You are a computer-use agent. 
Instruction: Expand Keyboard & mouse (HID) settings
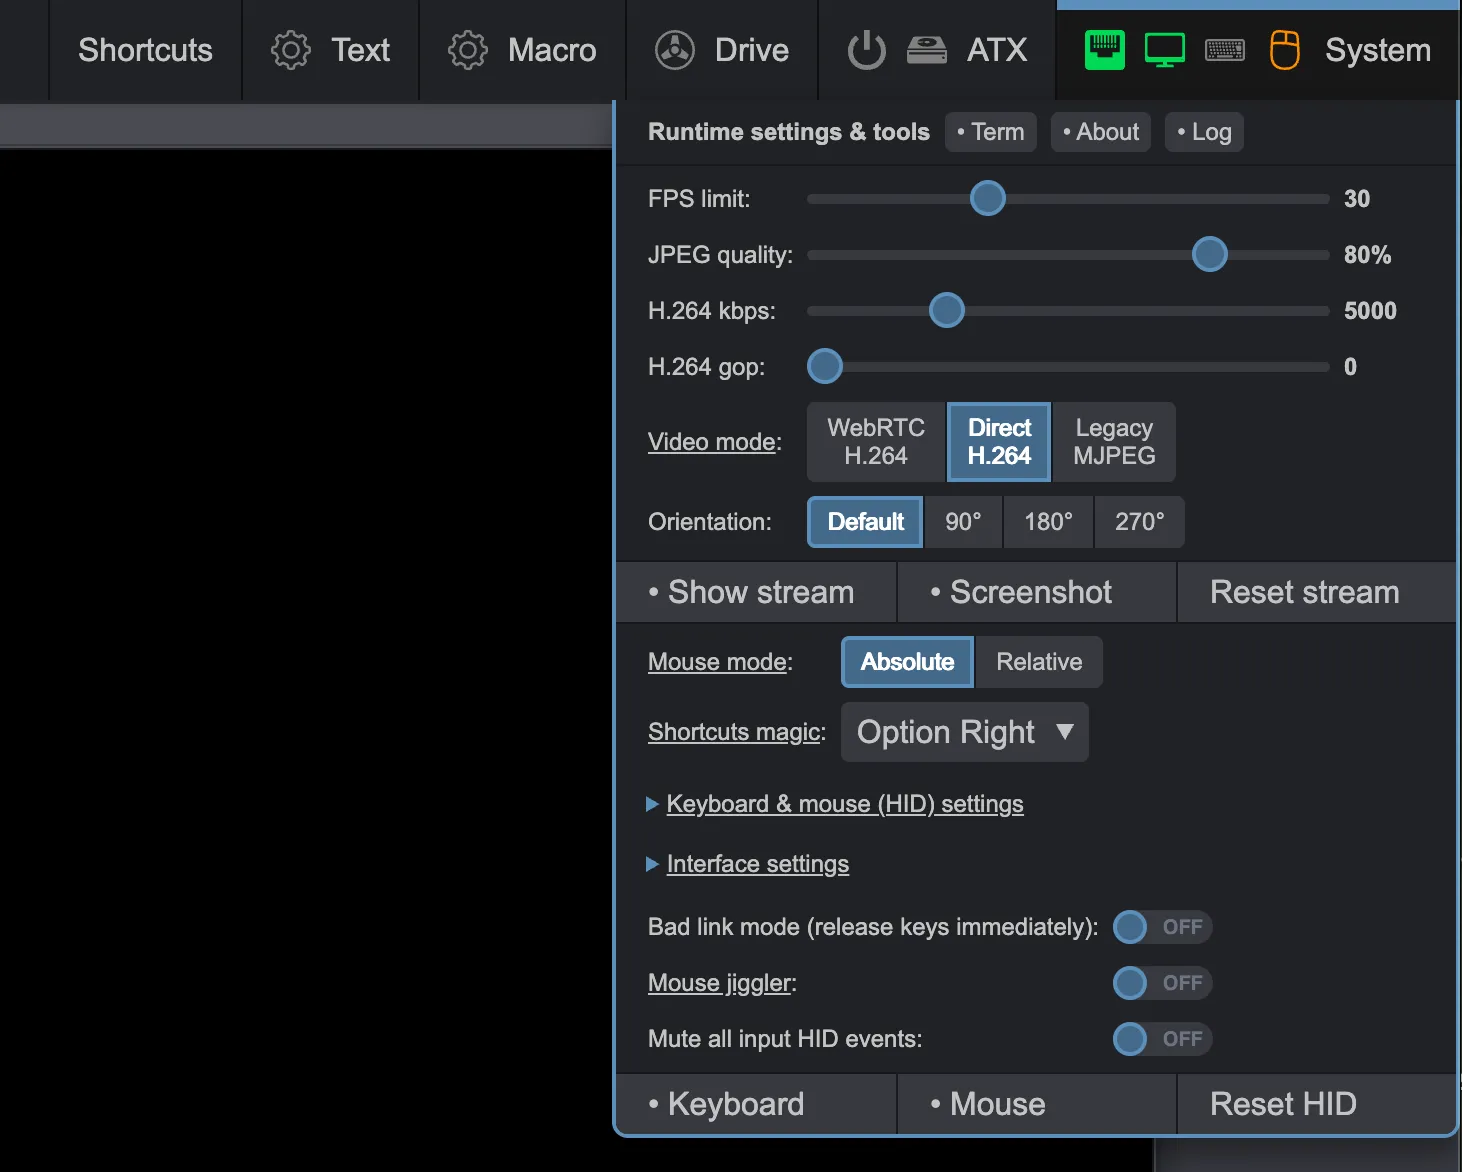coord(845,804)
